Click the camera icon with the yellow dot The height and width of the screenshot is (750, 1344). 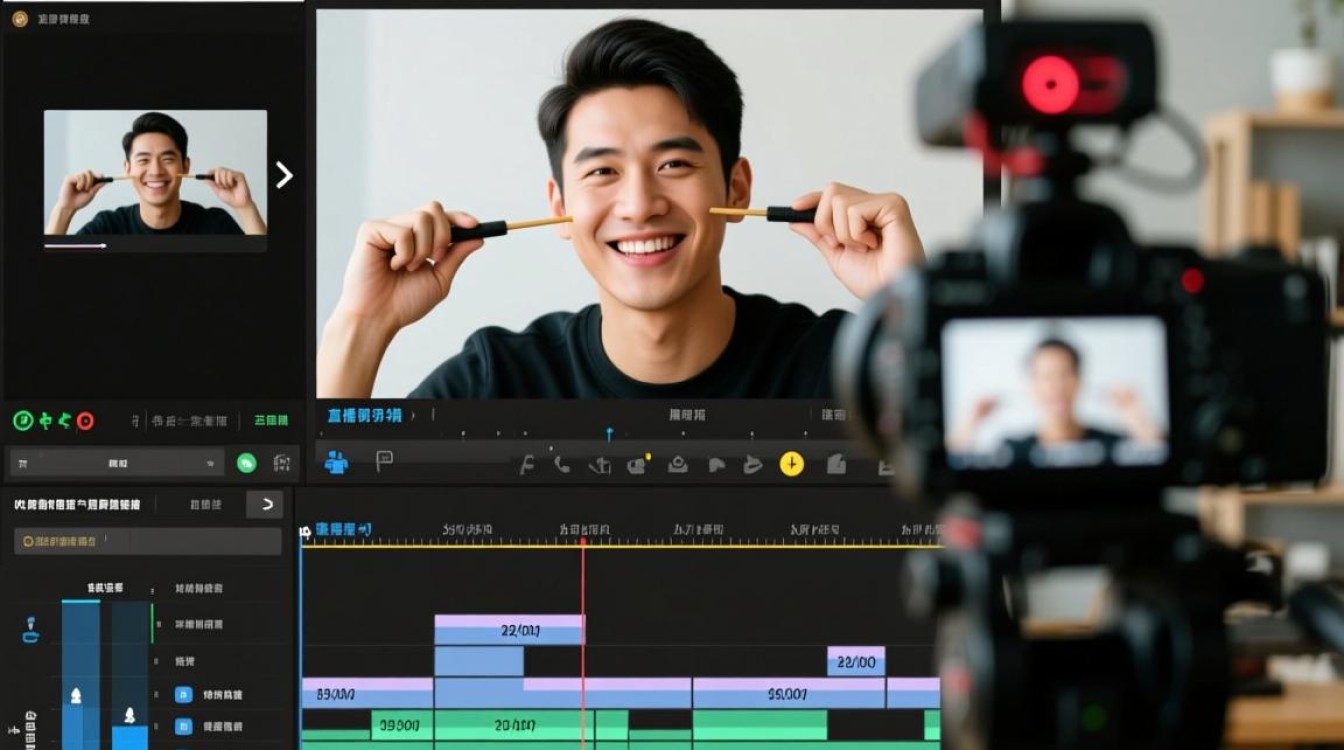tap(638, 464)
